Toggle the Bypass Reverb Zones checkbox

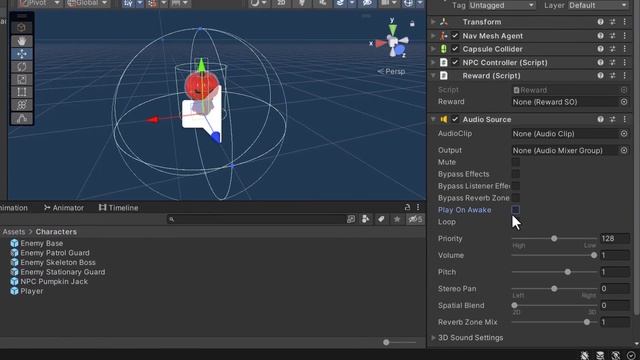pos(516,198)
